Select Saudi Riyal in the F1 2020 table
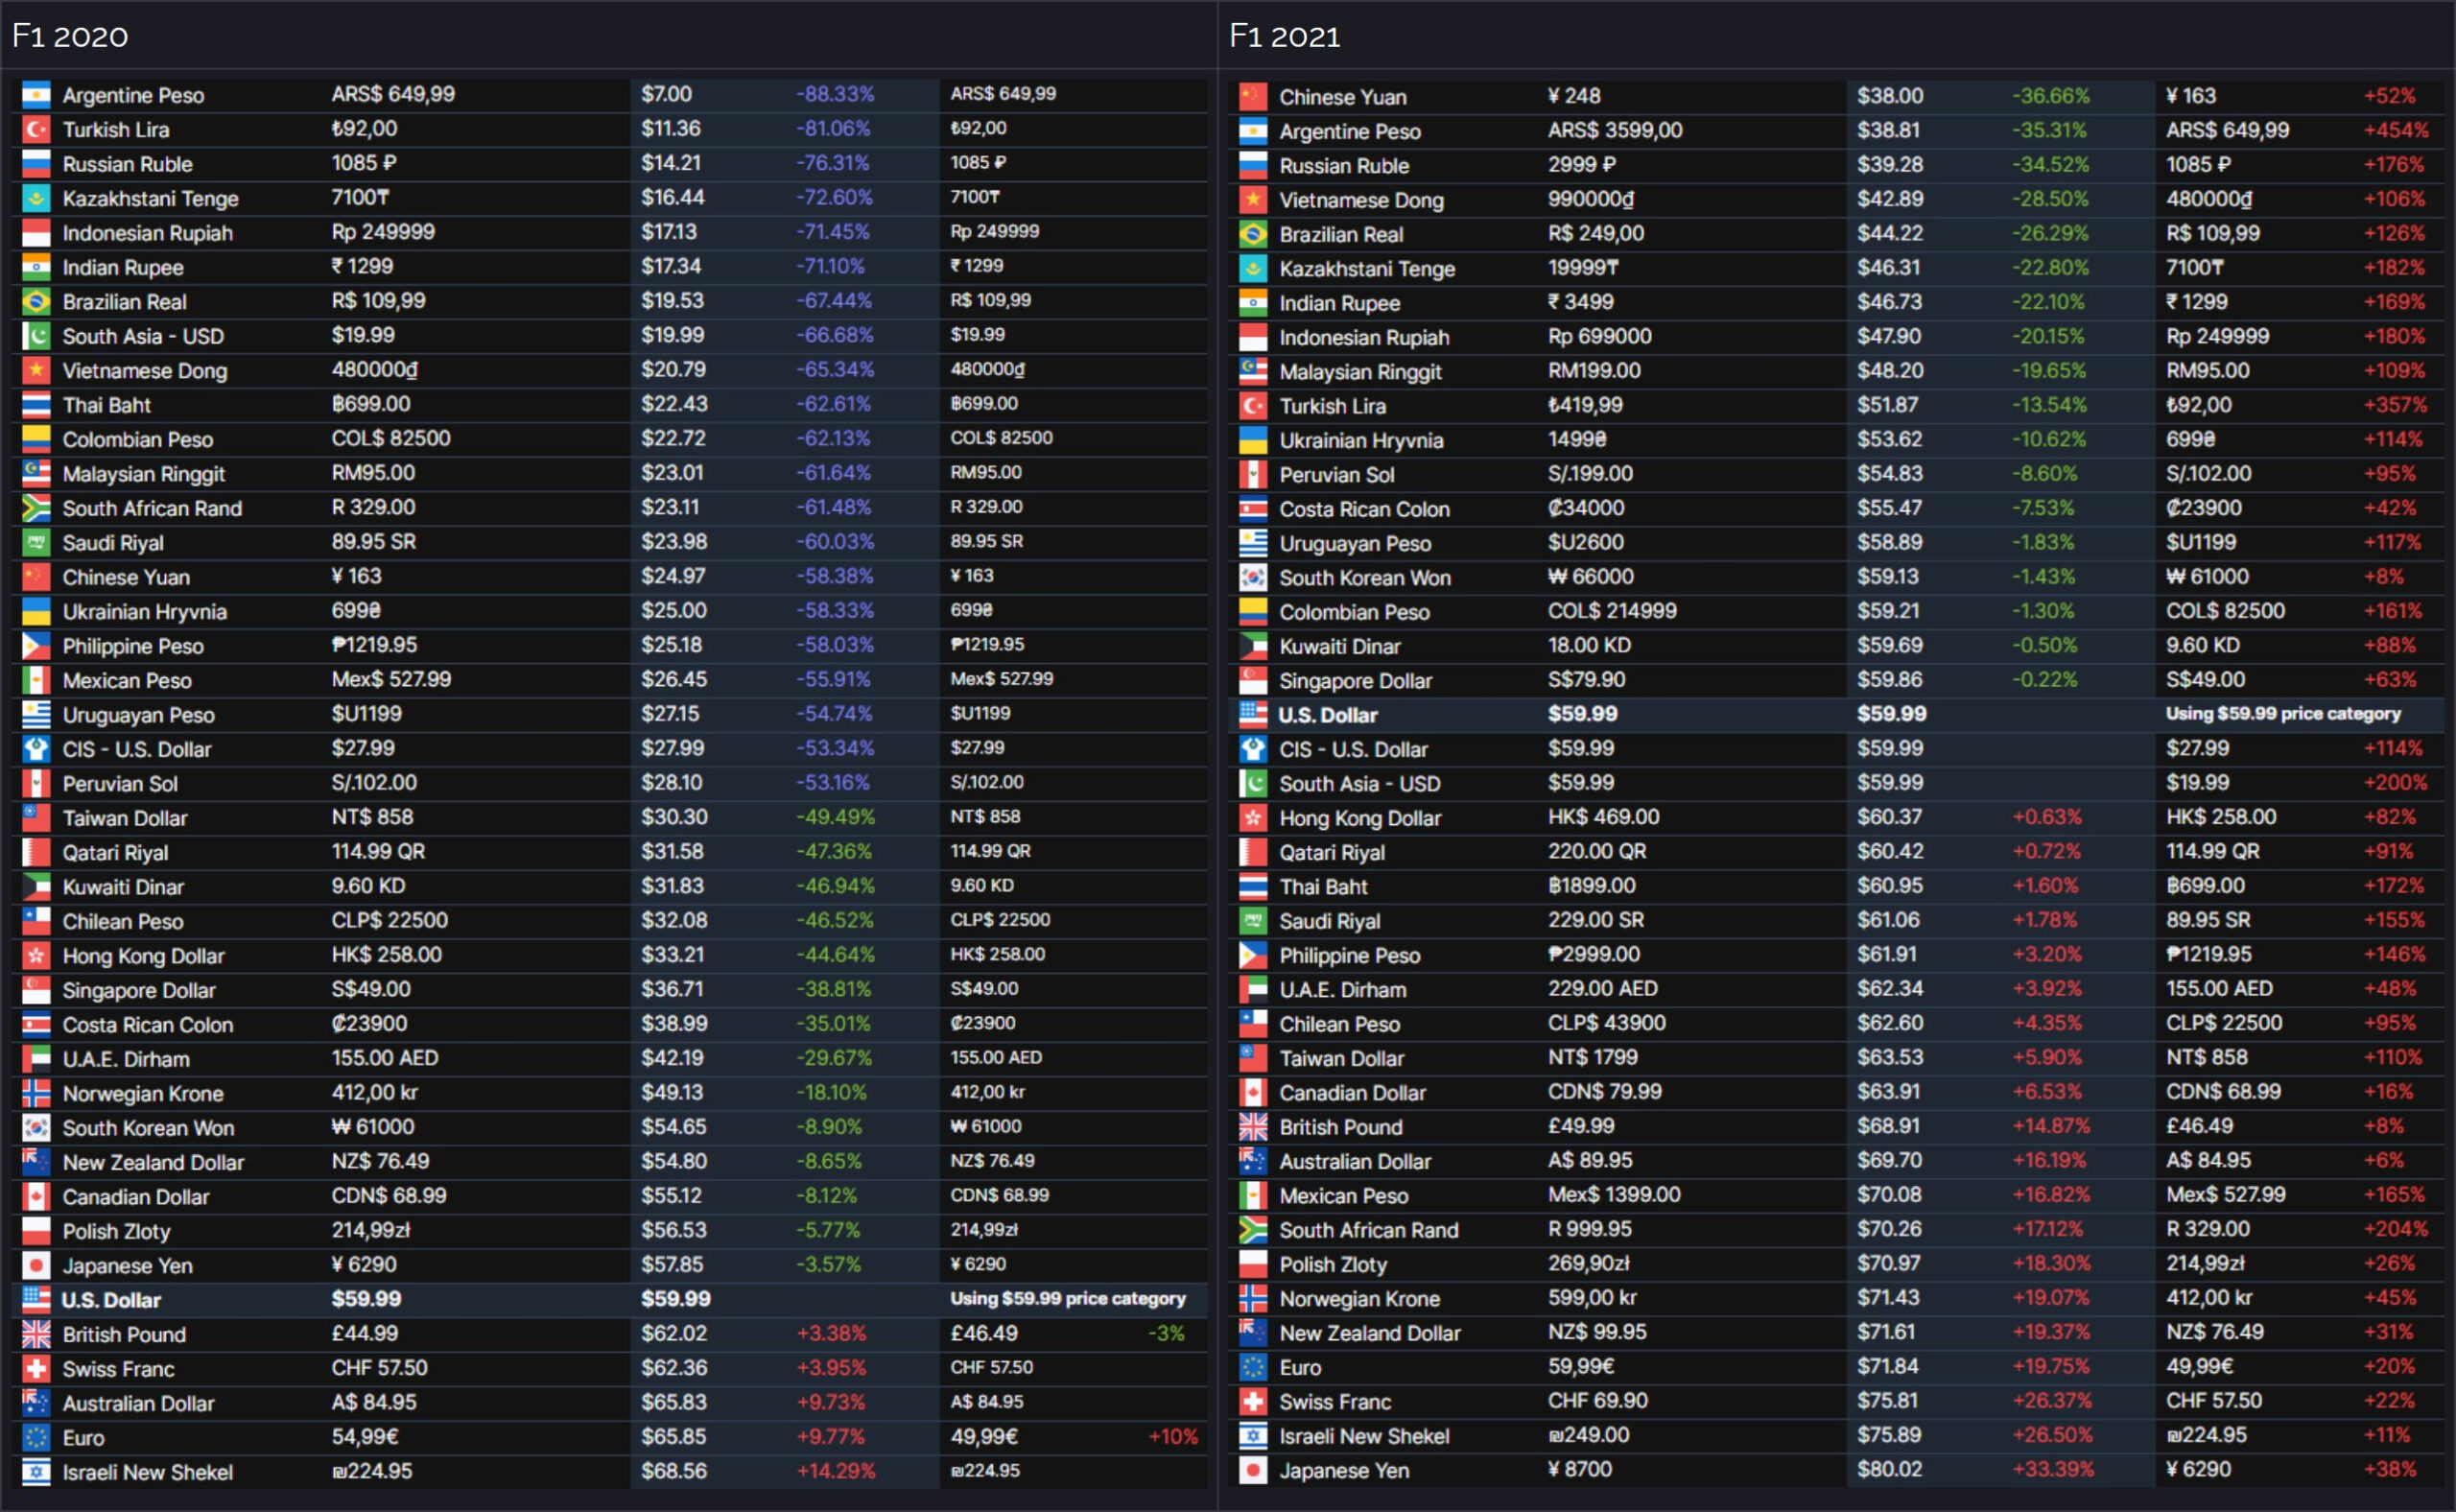Image resolution: width=2456 pixels, height=1512 pixels. tap(113, 543)
